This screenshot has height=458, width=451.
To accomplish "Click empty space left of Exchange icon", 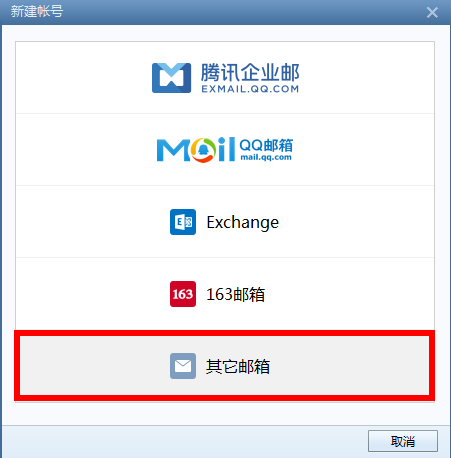I will [x=92, y=222].
